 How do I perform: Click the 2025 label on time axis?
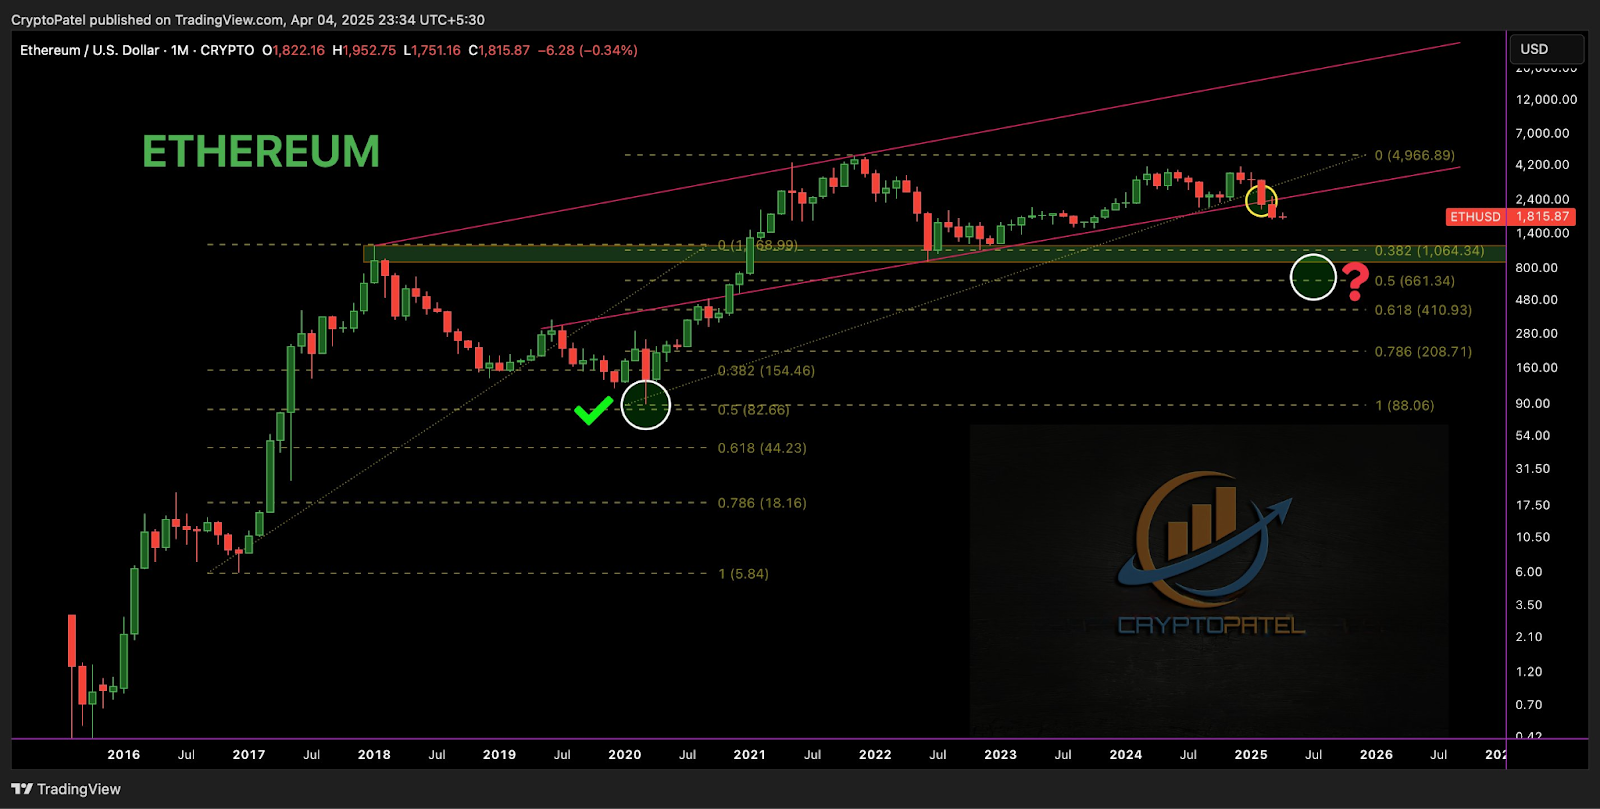(1251, 755)
